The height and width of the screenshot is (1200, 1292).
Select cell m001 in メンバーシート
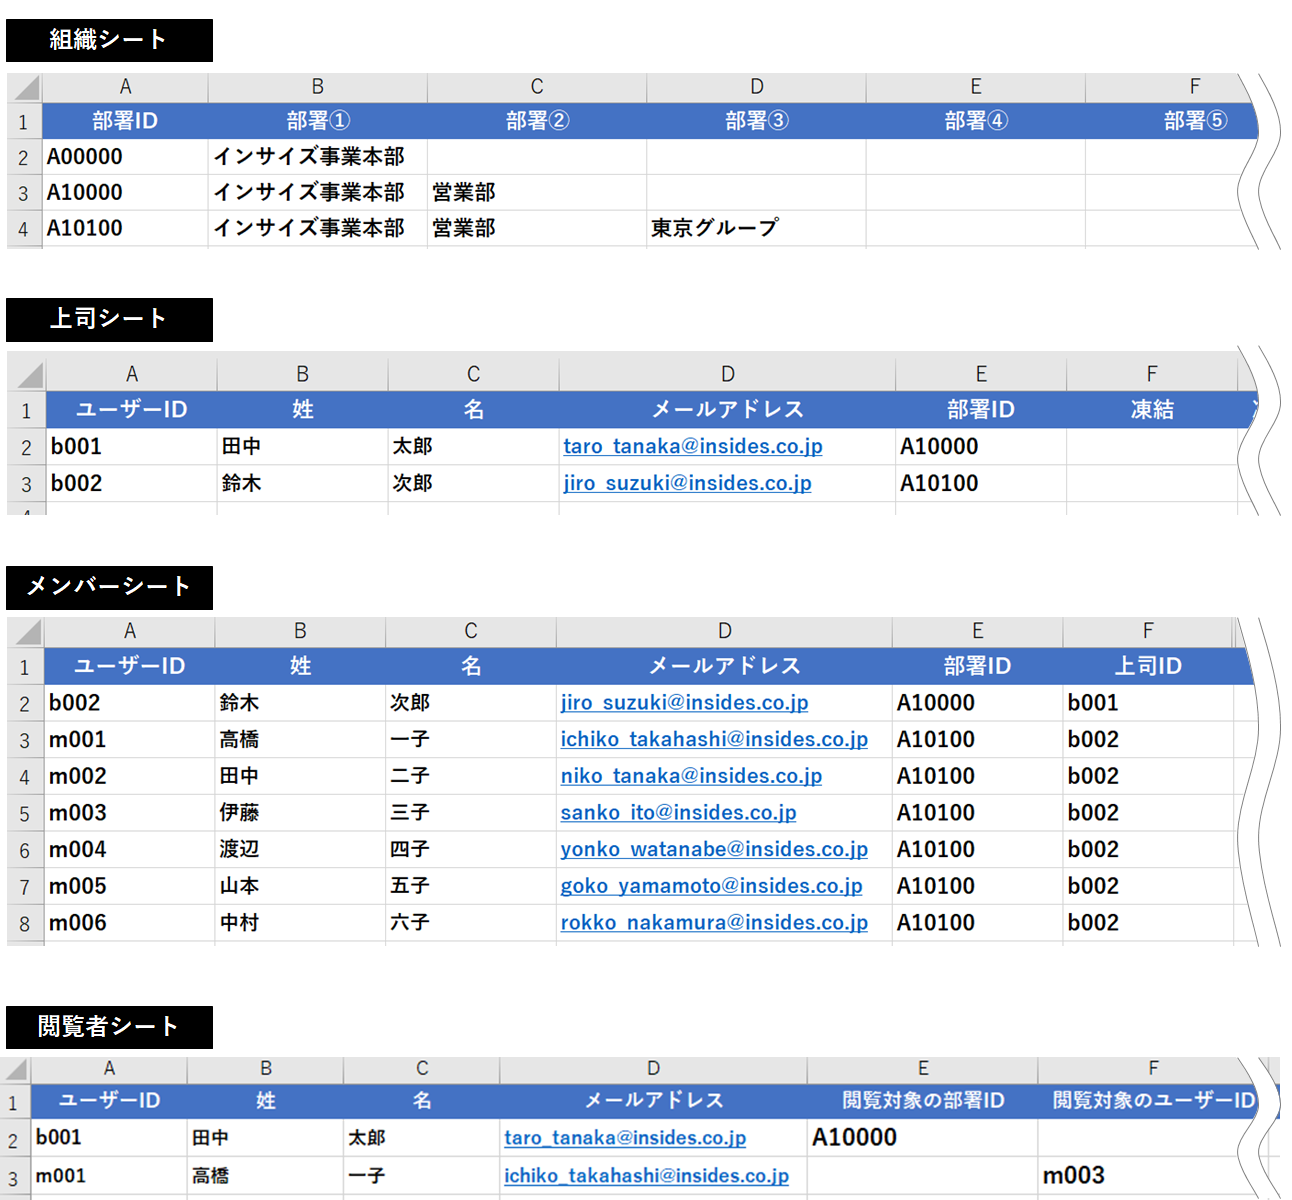tap(129, 739)
